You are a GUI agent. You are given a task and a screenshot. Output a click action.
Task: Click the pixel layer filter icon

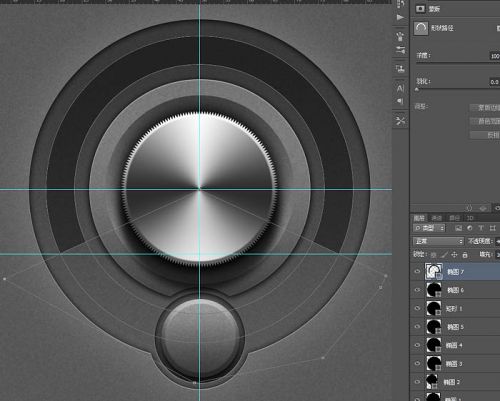[459, 228]
